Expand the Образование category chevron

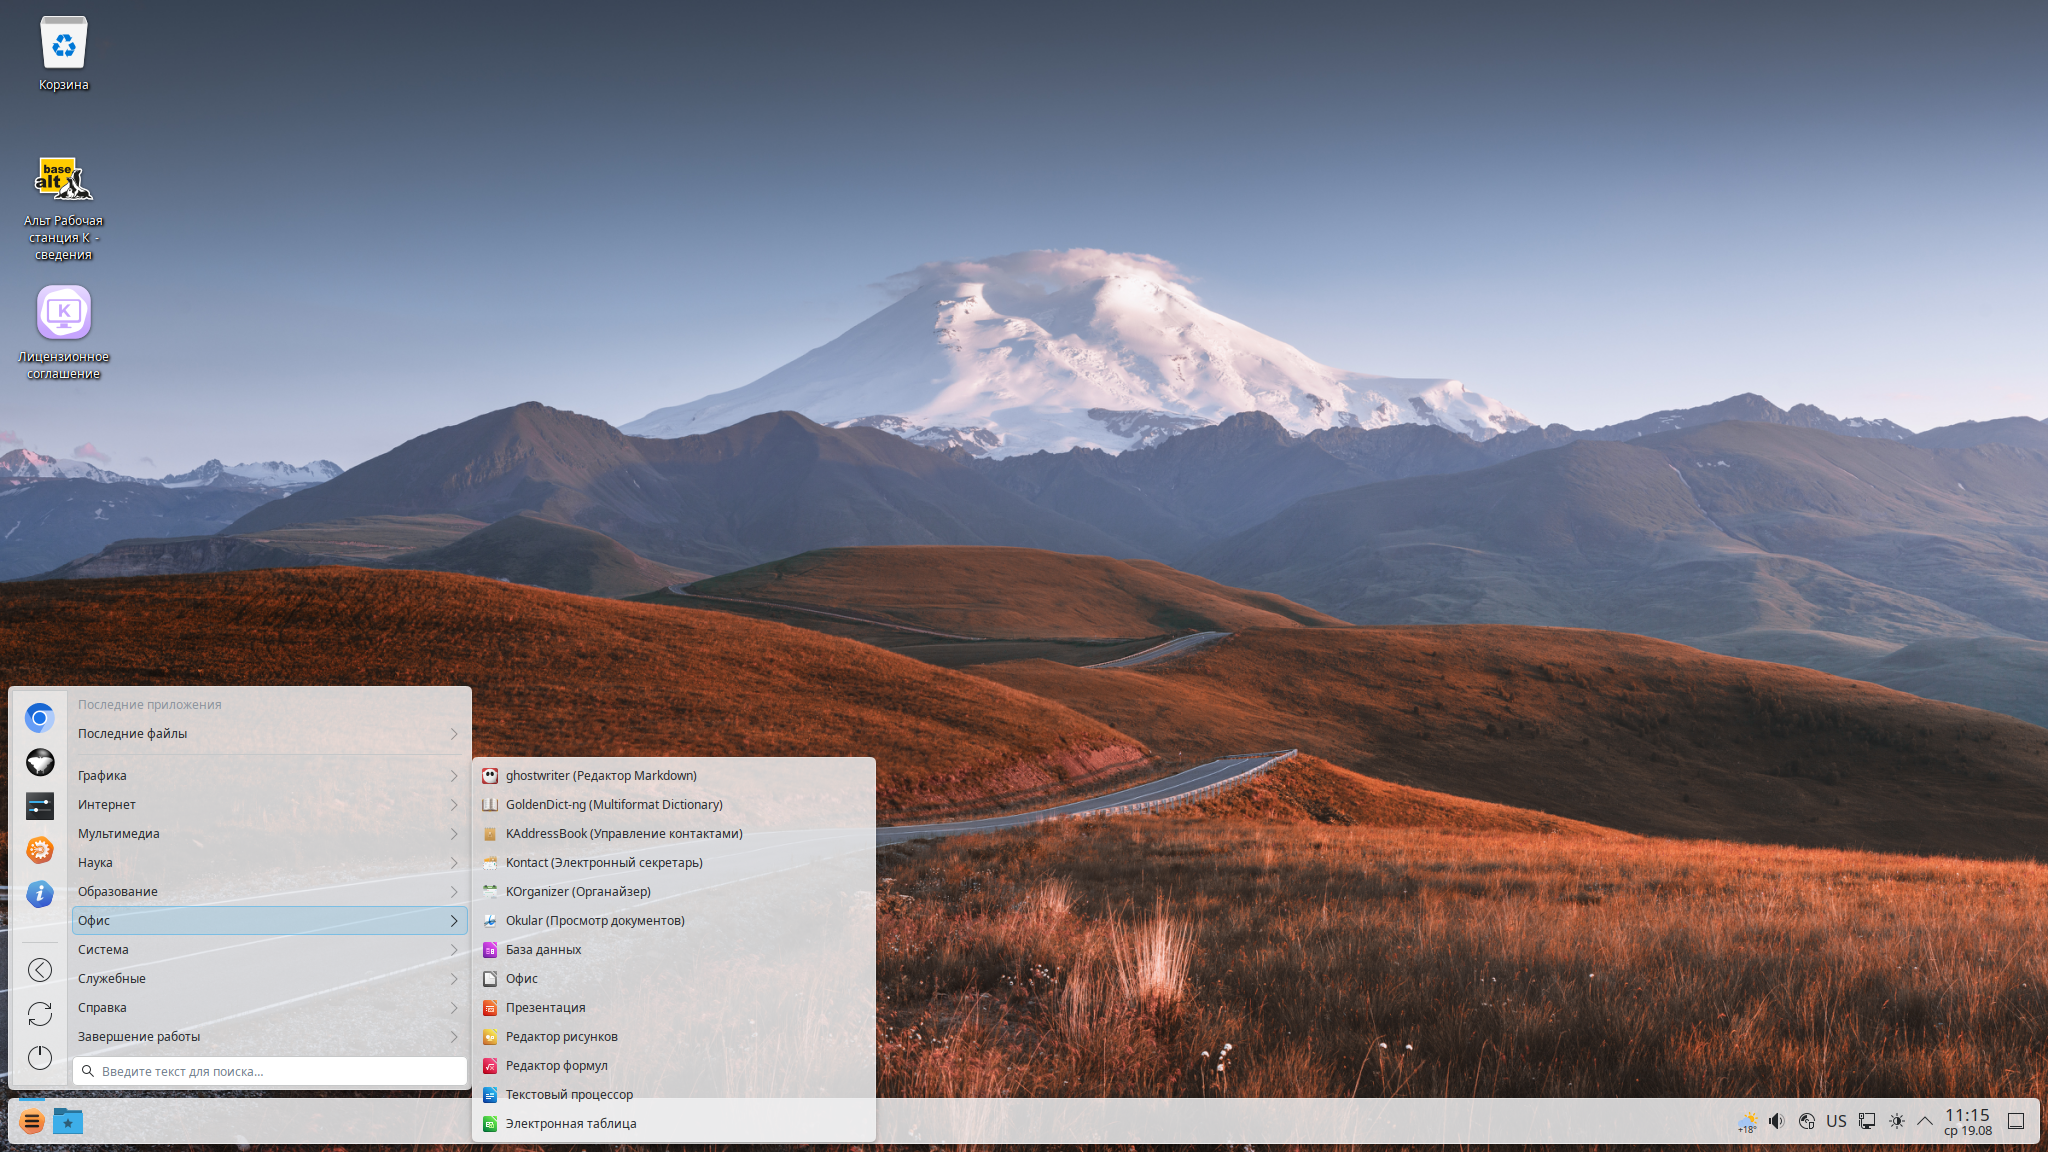tap(454, 892)
